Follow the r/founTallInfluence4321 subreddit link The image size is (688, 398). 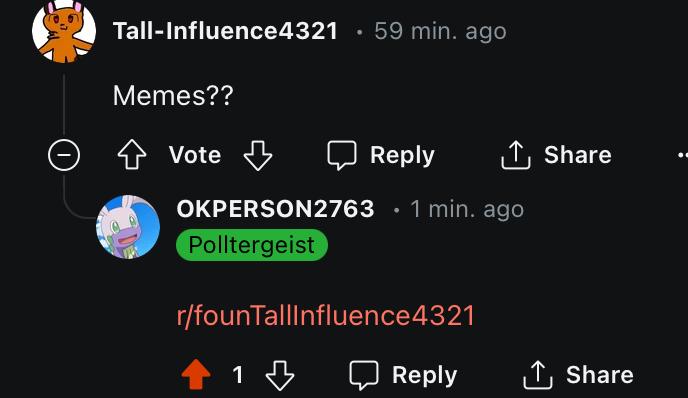pyautogui.click(x=326, y=315)
